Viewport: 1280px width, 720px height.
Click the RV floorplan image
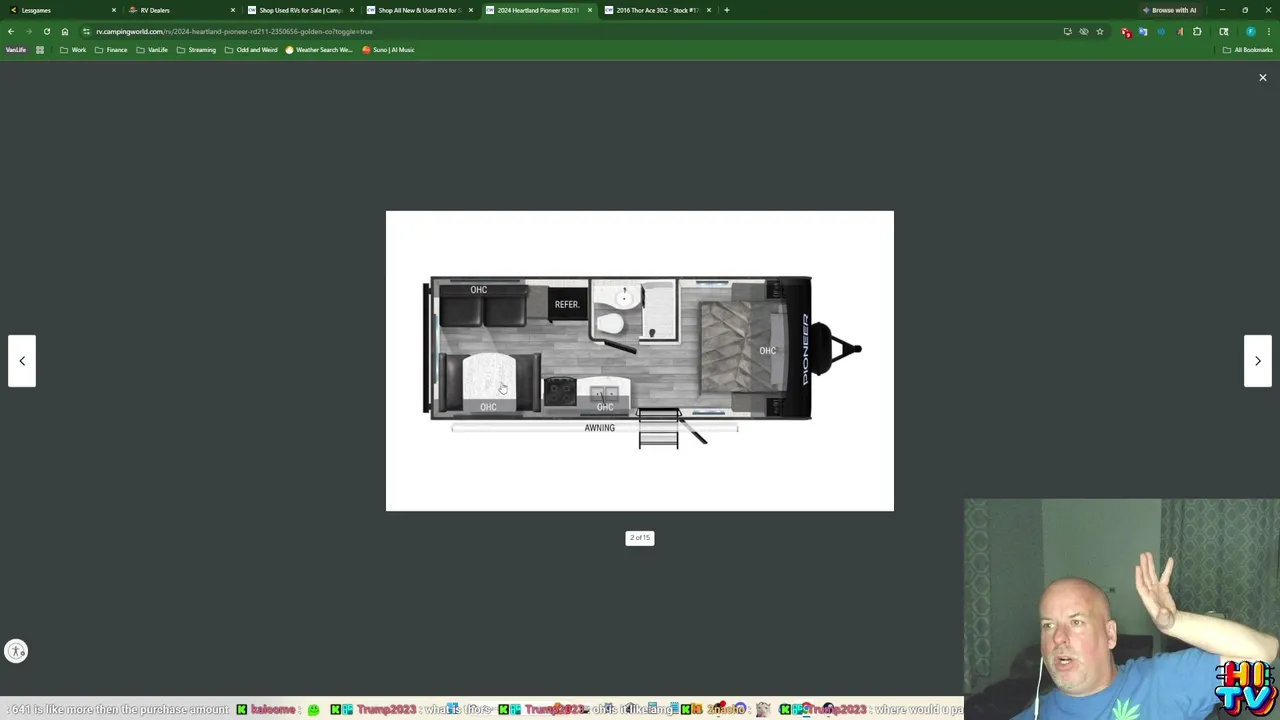(x=640, y=360)
